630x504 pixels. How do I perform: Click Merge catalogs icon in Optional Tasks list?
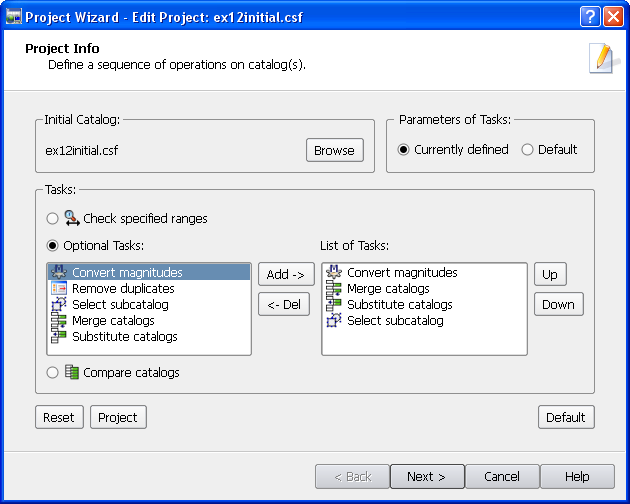pos(59,320)
